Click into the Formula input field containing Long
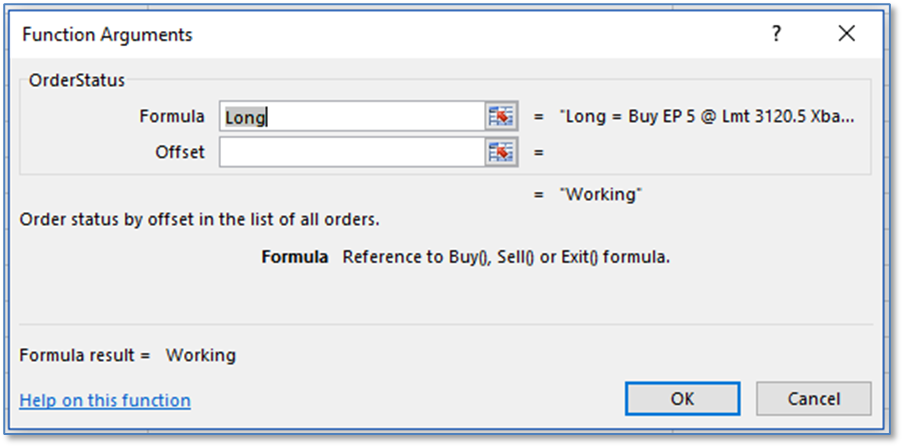This screenshot has width=904, height=447. [350, 117]
